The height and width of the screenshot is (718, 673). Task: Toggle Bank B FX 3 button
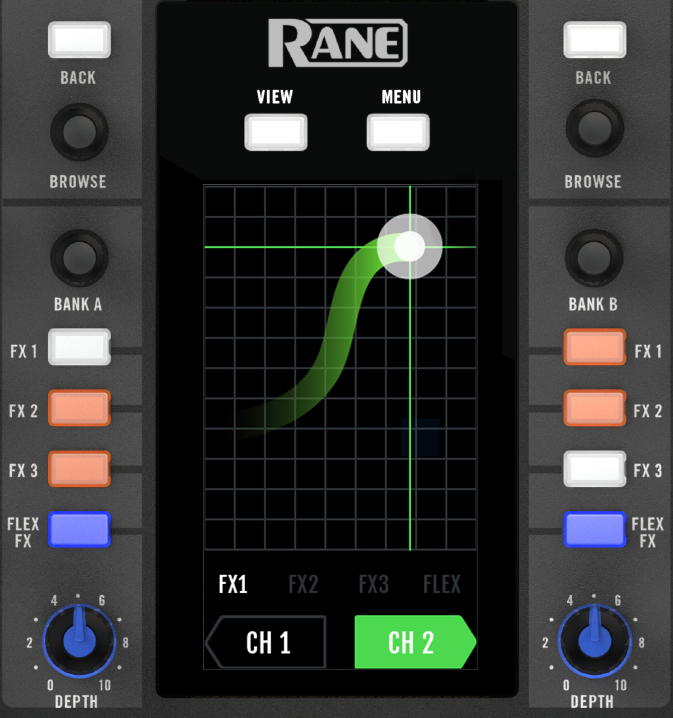click(595, 468)
